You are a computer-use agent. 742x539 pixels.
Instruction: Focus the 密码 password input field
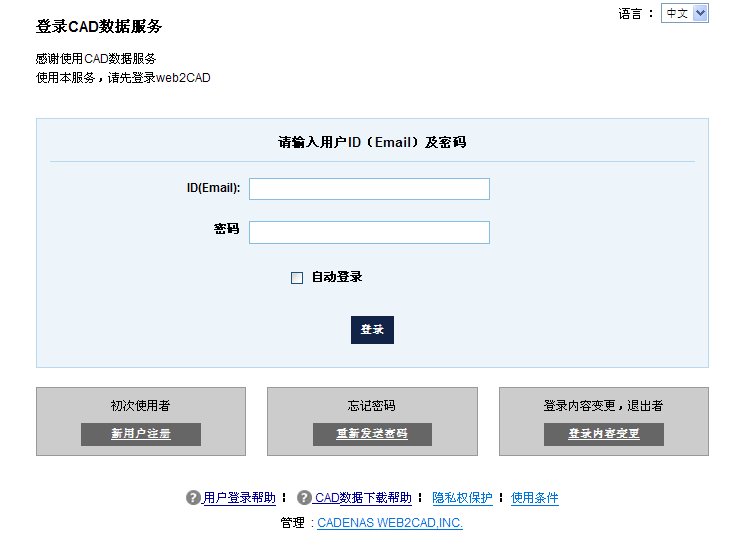tap(369, 233)
